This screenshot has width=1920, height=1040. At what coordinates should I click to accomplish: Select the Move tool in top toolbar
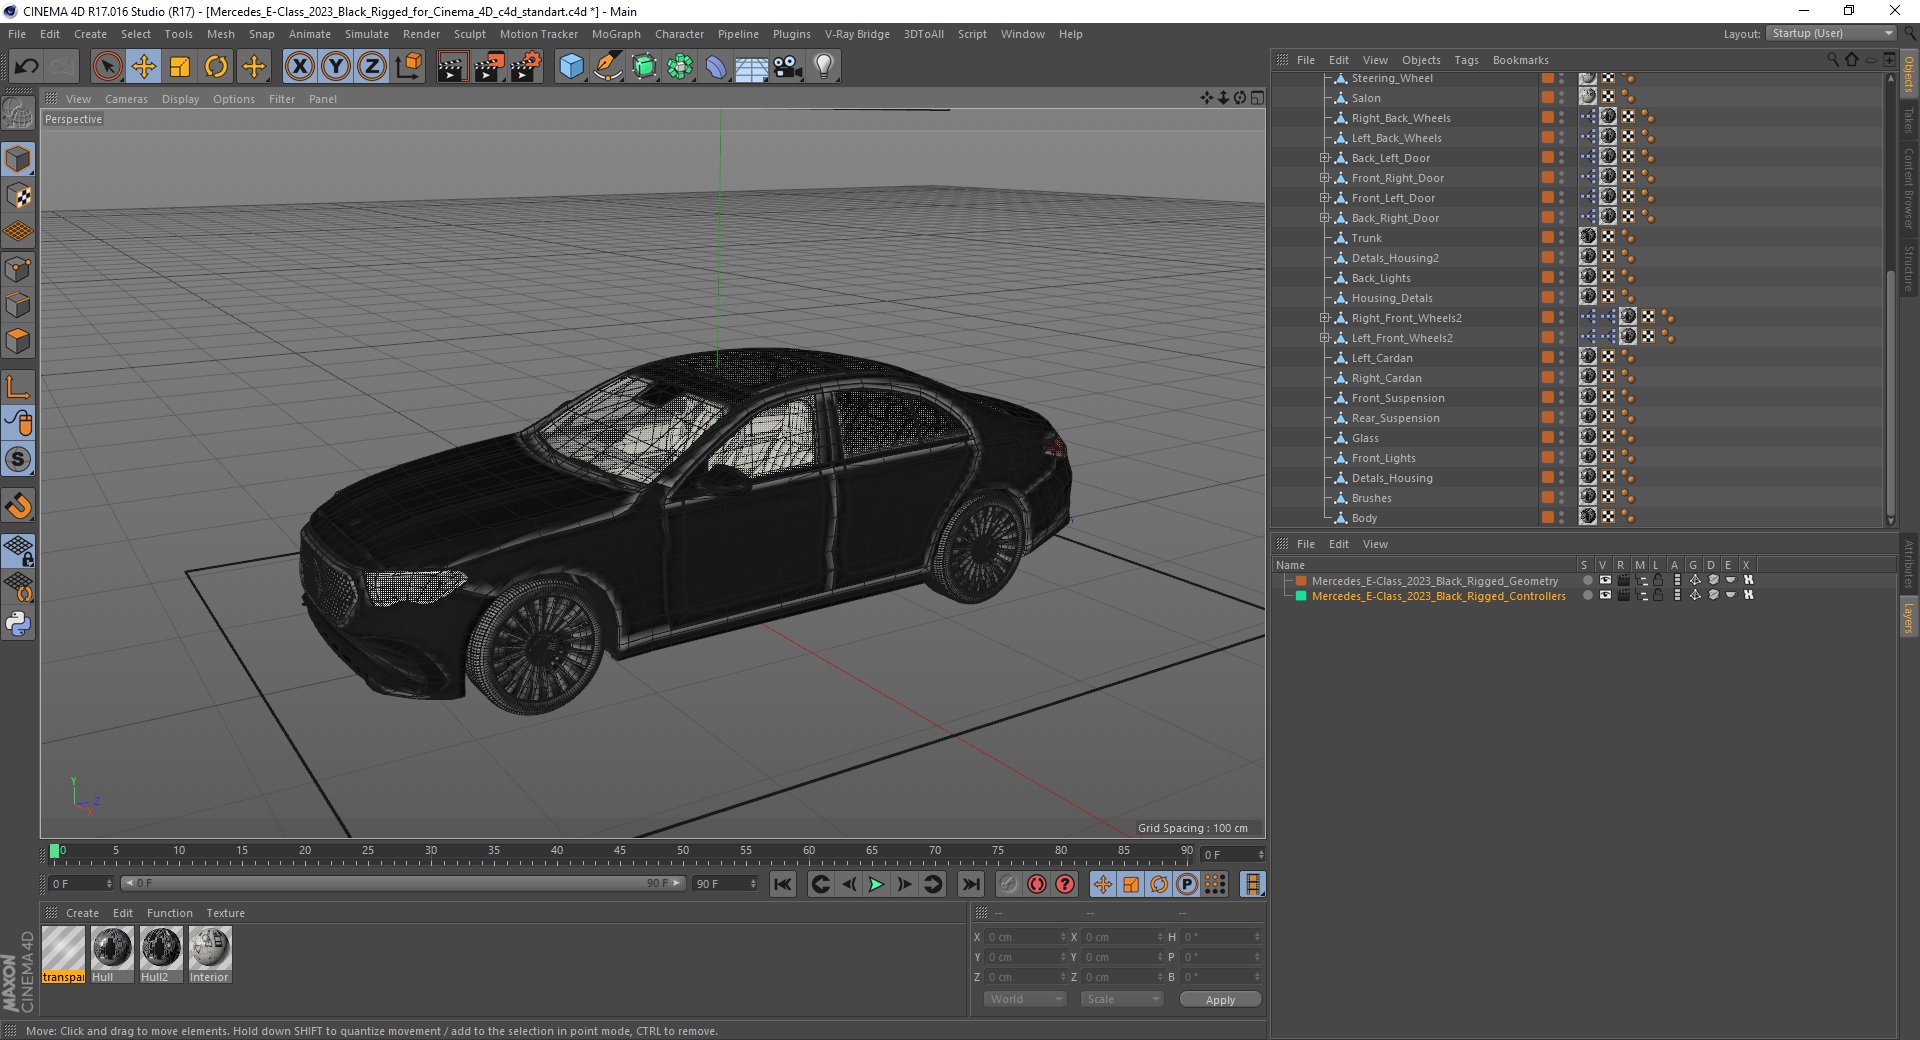[x=143, y=67]
